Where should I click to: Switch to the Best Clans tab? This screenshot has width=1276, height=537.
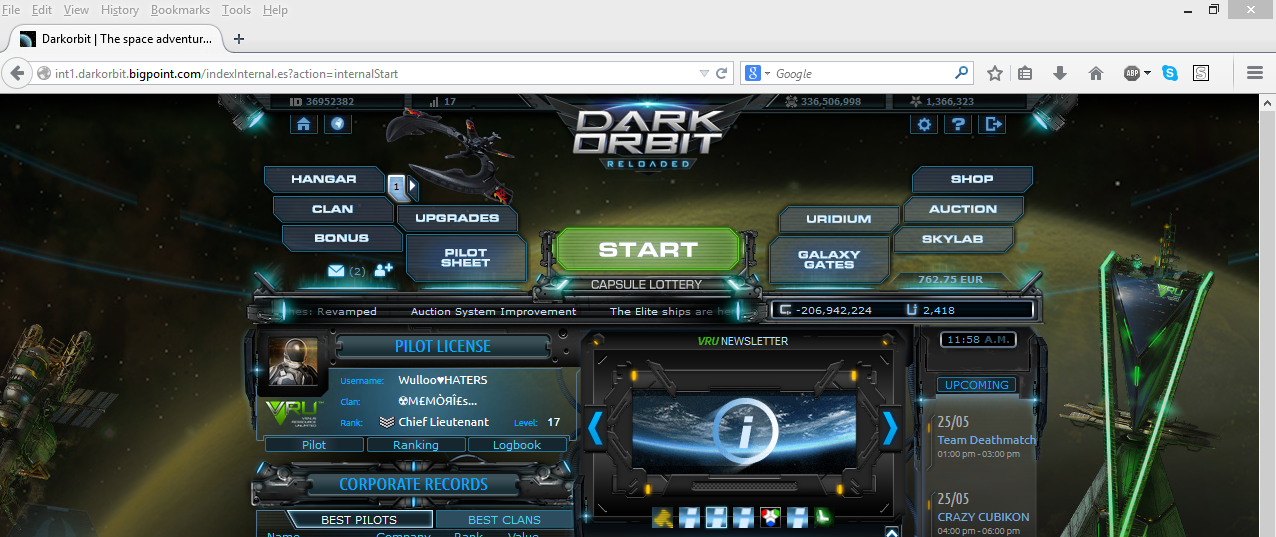[504, 519]
